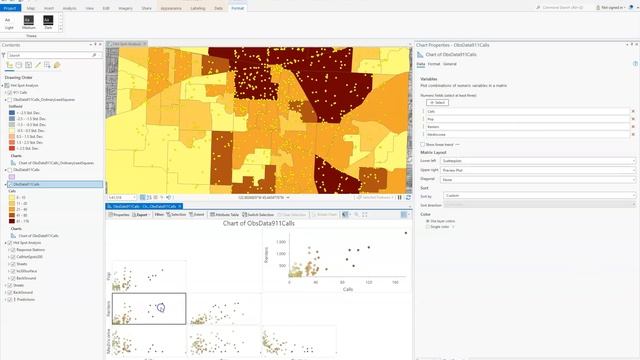Open Chart of ObsData911Calls in Contents
This screenshot has height=360, width=640.
pos(38,236)
